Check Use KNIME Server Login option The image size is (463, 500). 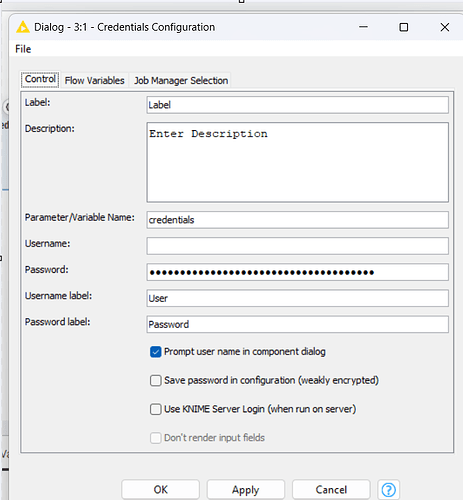[x=156, y=409]
